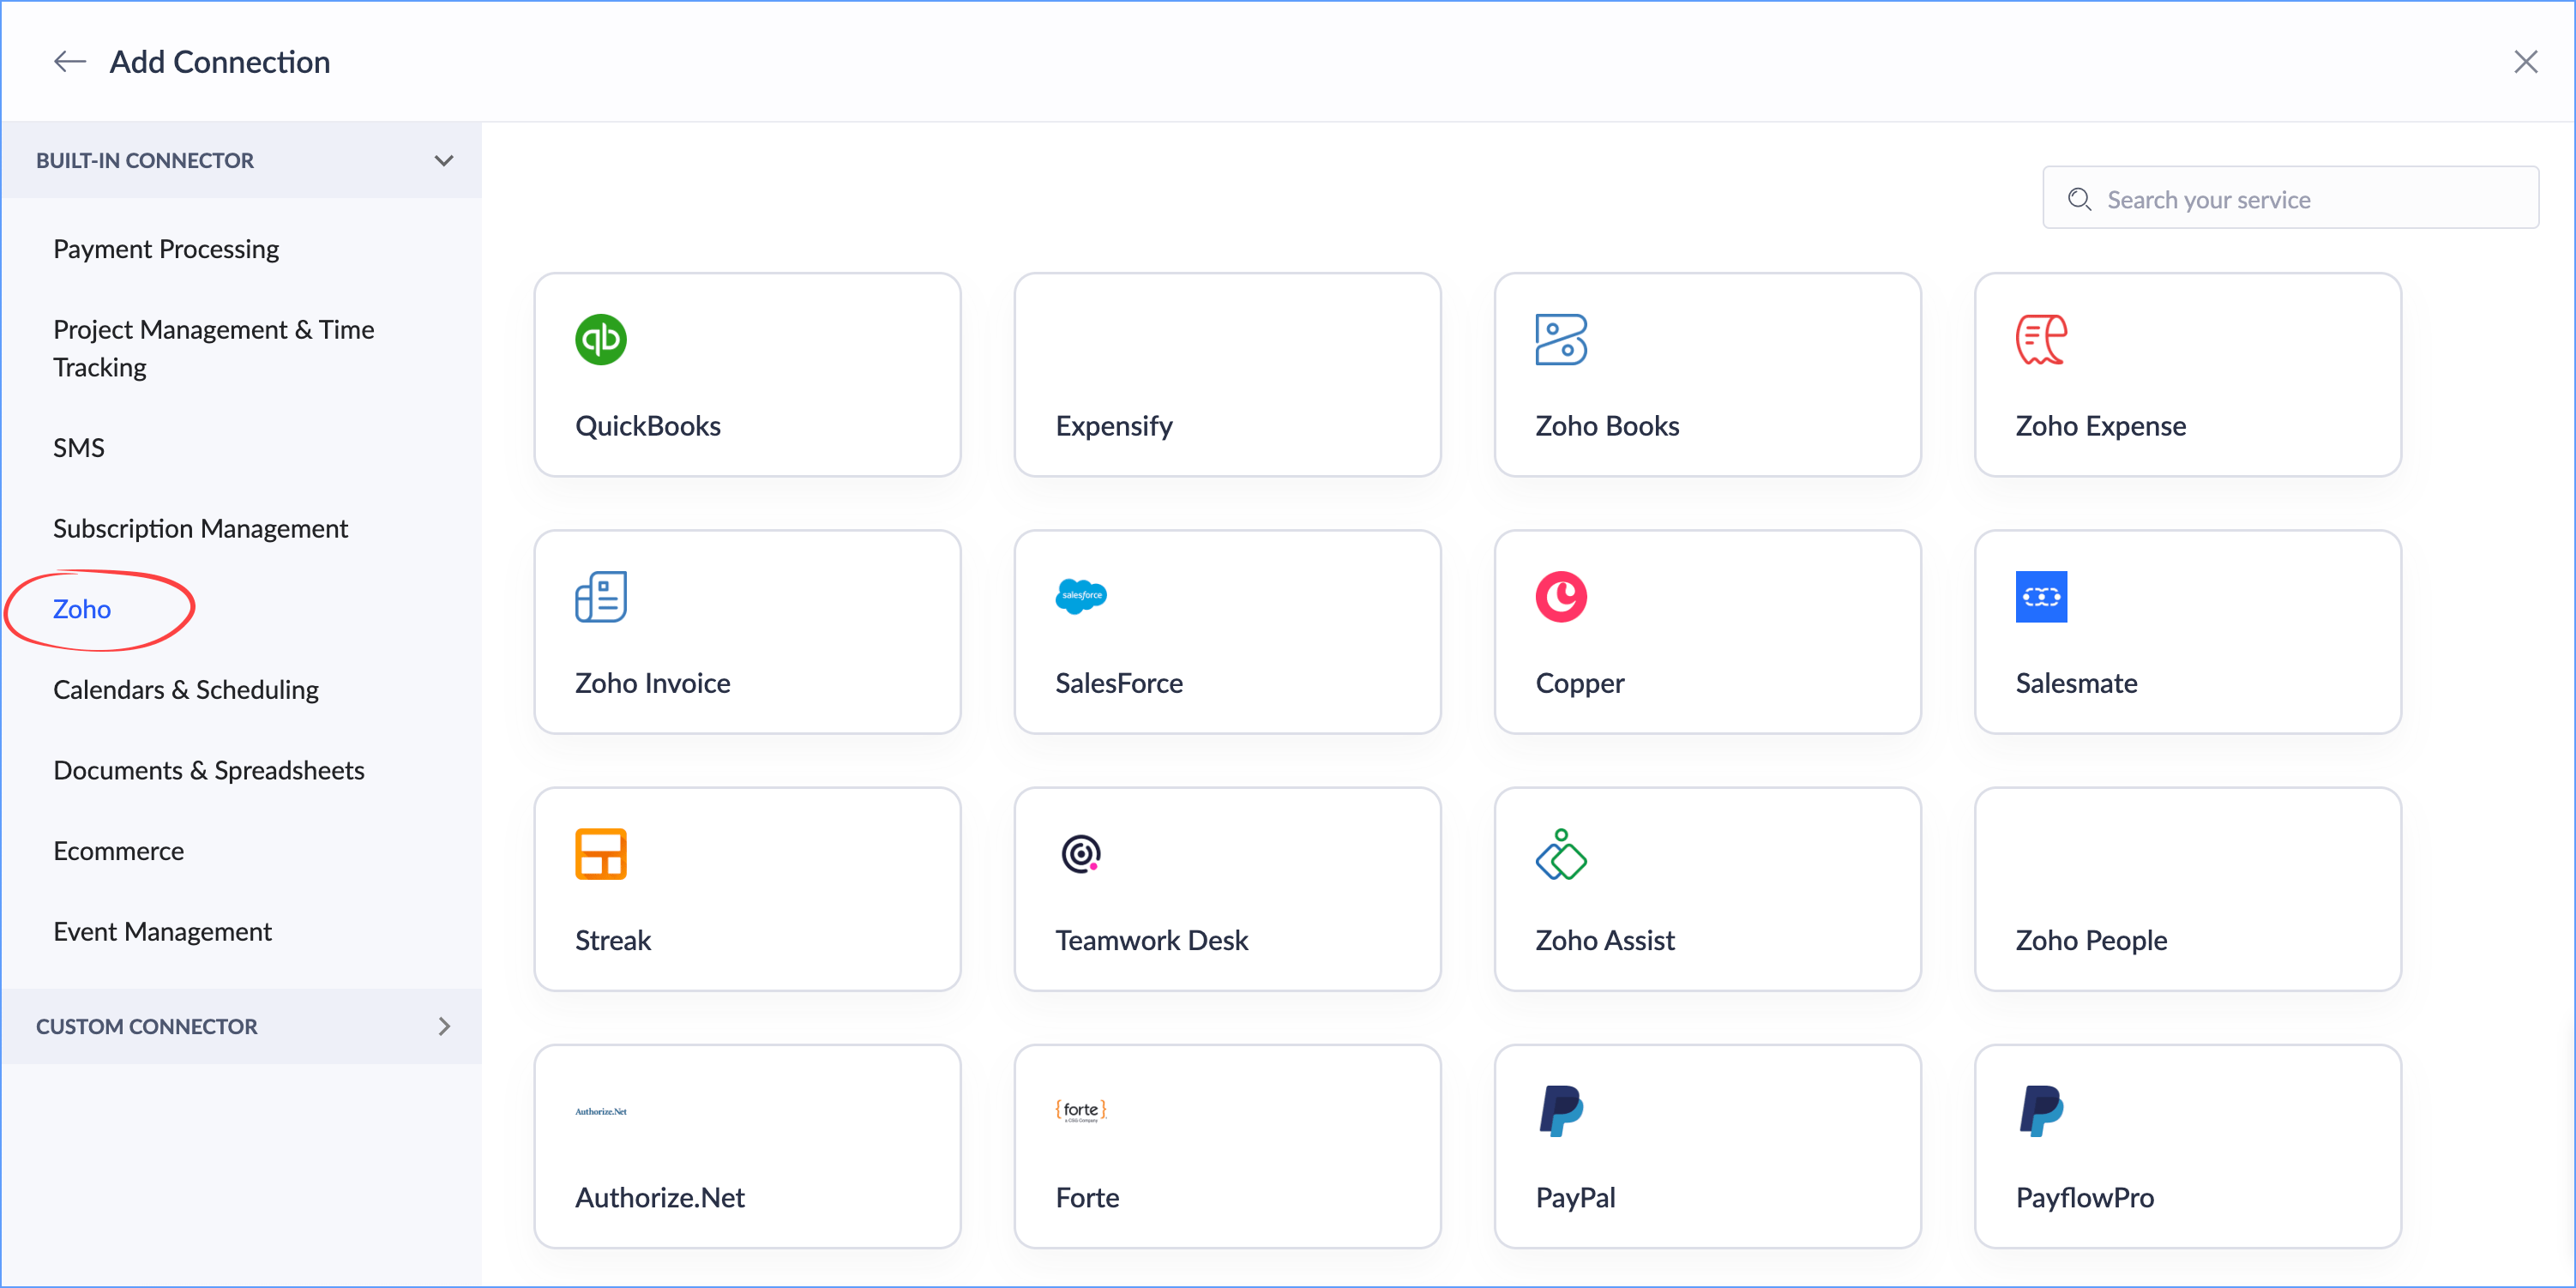The image size is (2576, 1288).
Task: Select the Zoho category in sidebar
Action: point(82,609)
